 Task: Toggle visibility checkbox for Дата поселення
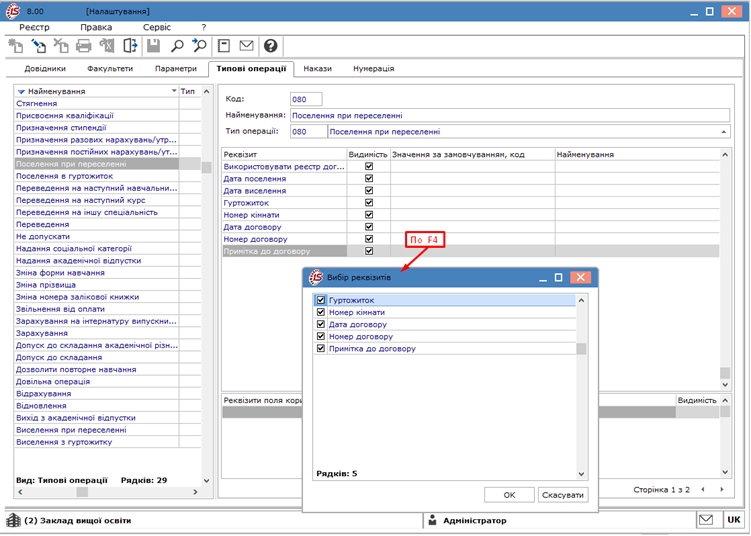tap(369, 178)
